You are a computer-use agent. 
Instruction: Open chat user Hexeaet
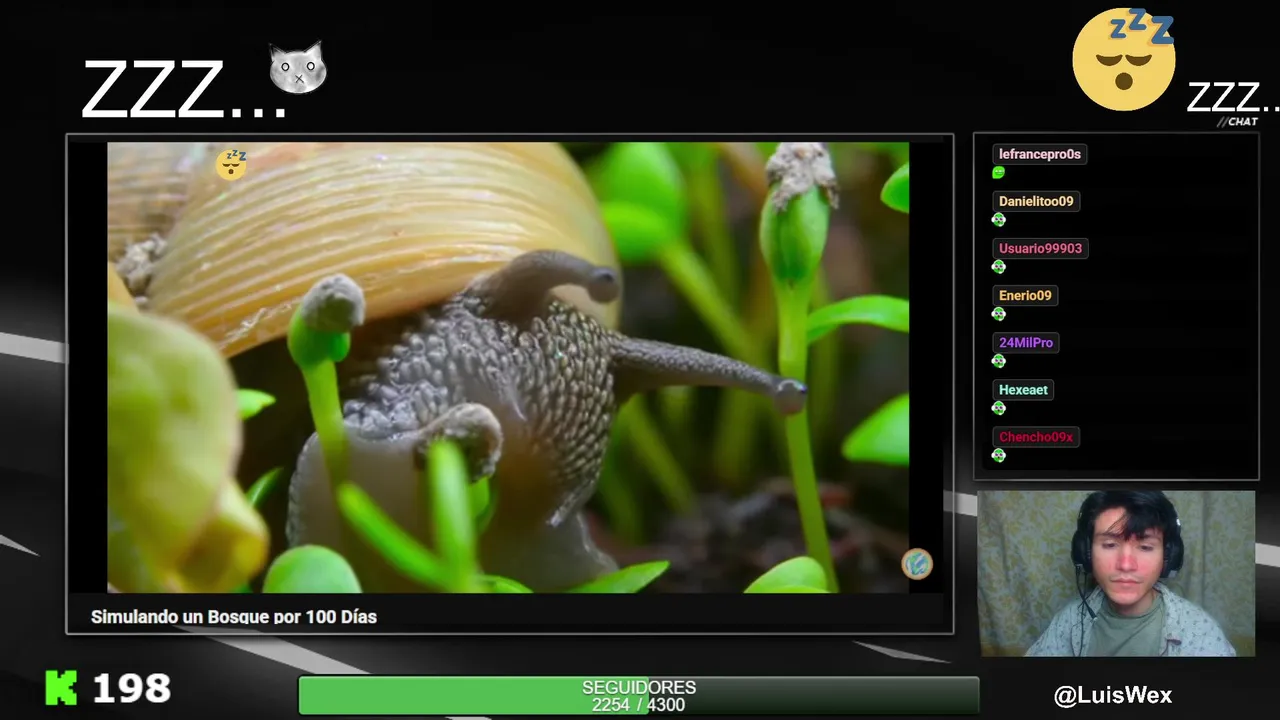click(x=1023, y=389)
